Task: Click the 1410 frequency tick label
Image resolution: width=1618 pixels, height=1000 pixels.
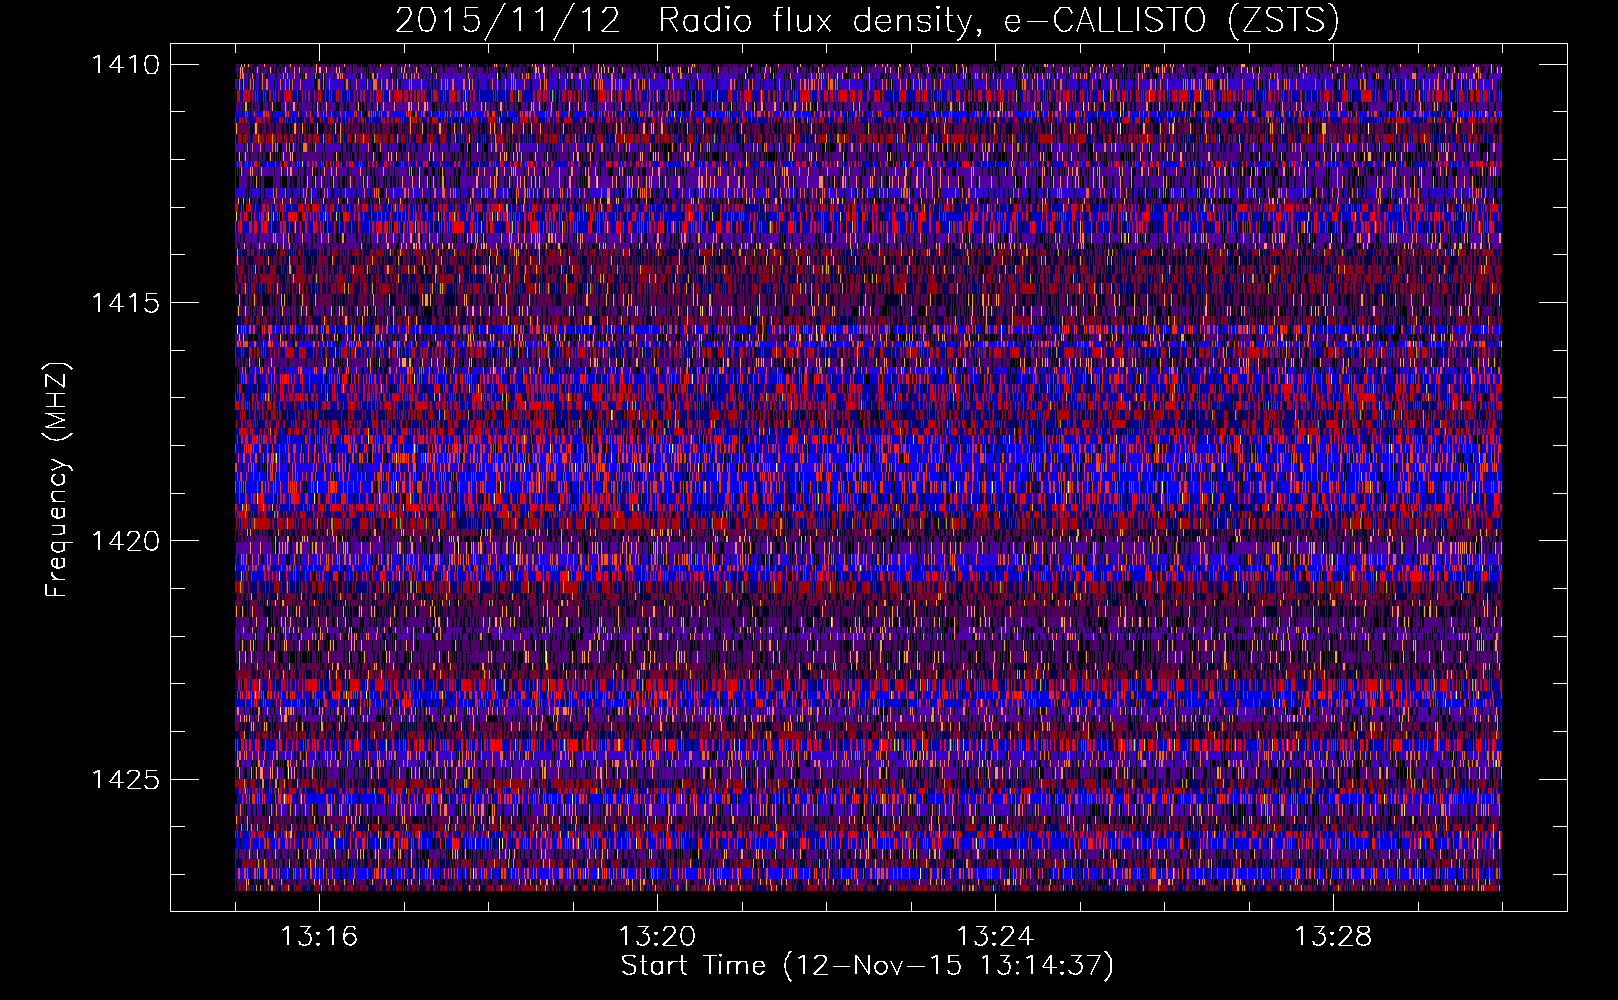Action: [125, 65]
